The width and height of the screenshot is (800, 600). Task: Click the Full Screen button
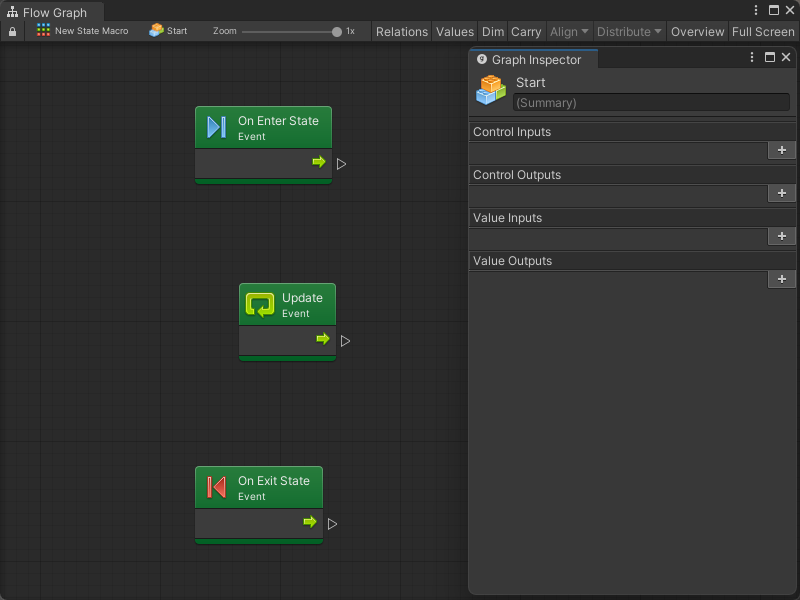click(763, 31)
